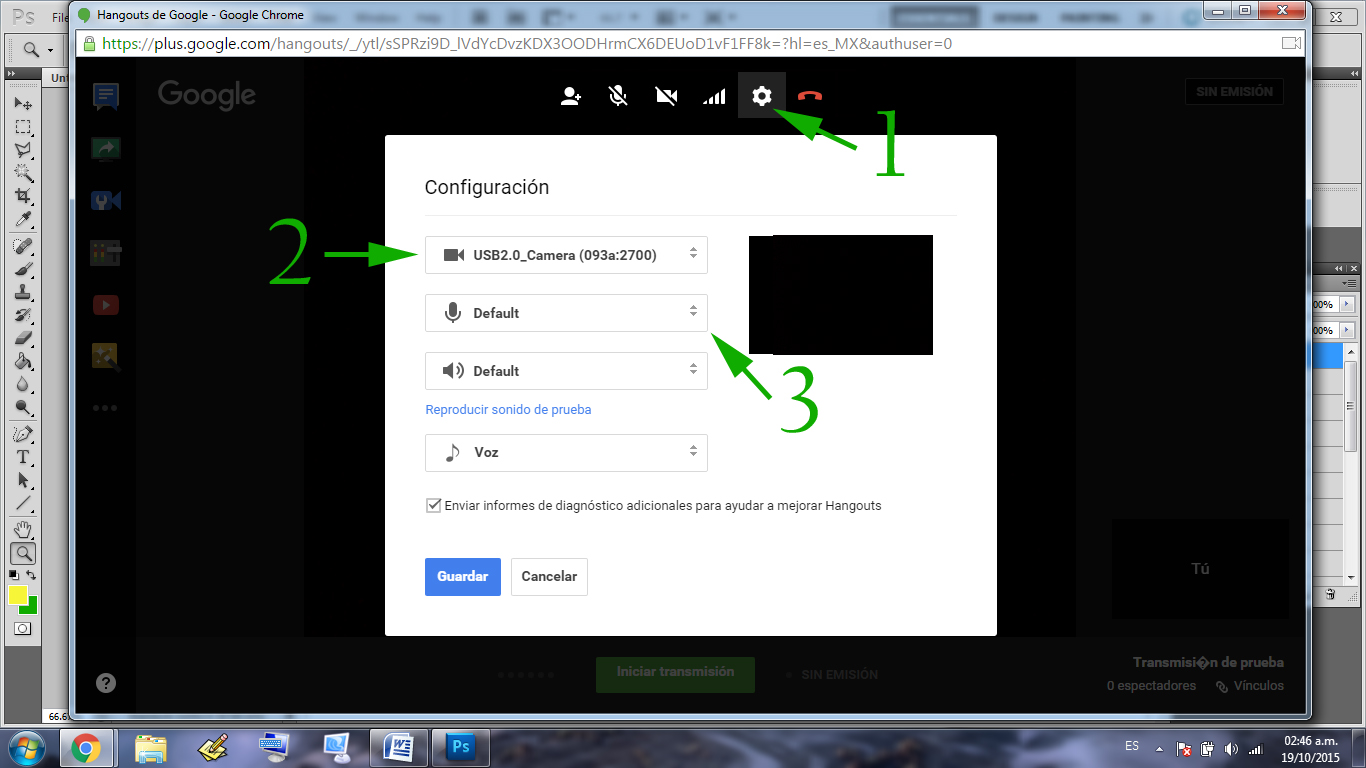The image size is (1366, 768).
Task: Select the Path Selection tool in Photoshop
Action: point(23,481)
